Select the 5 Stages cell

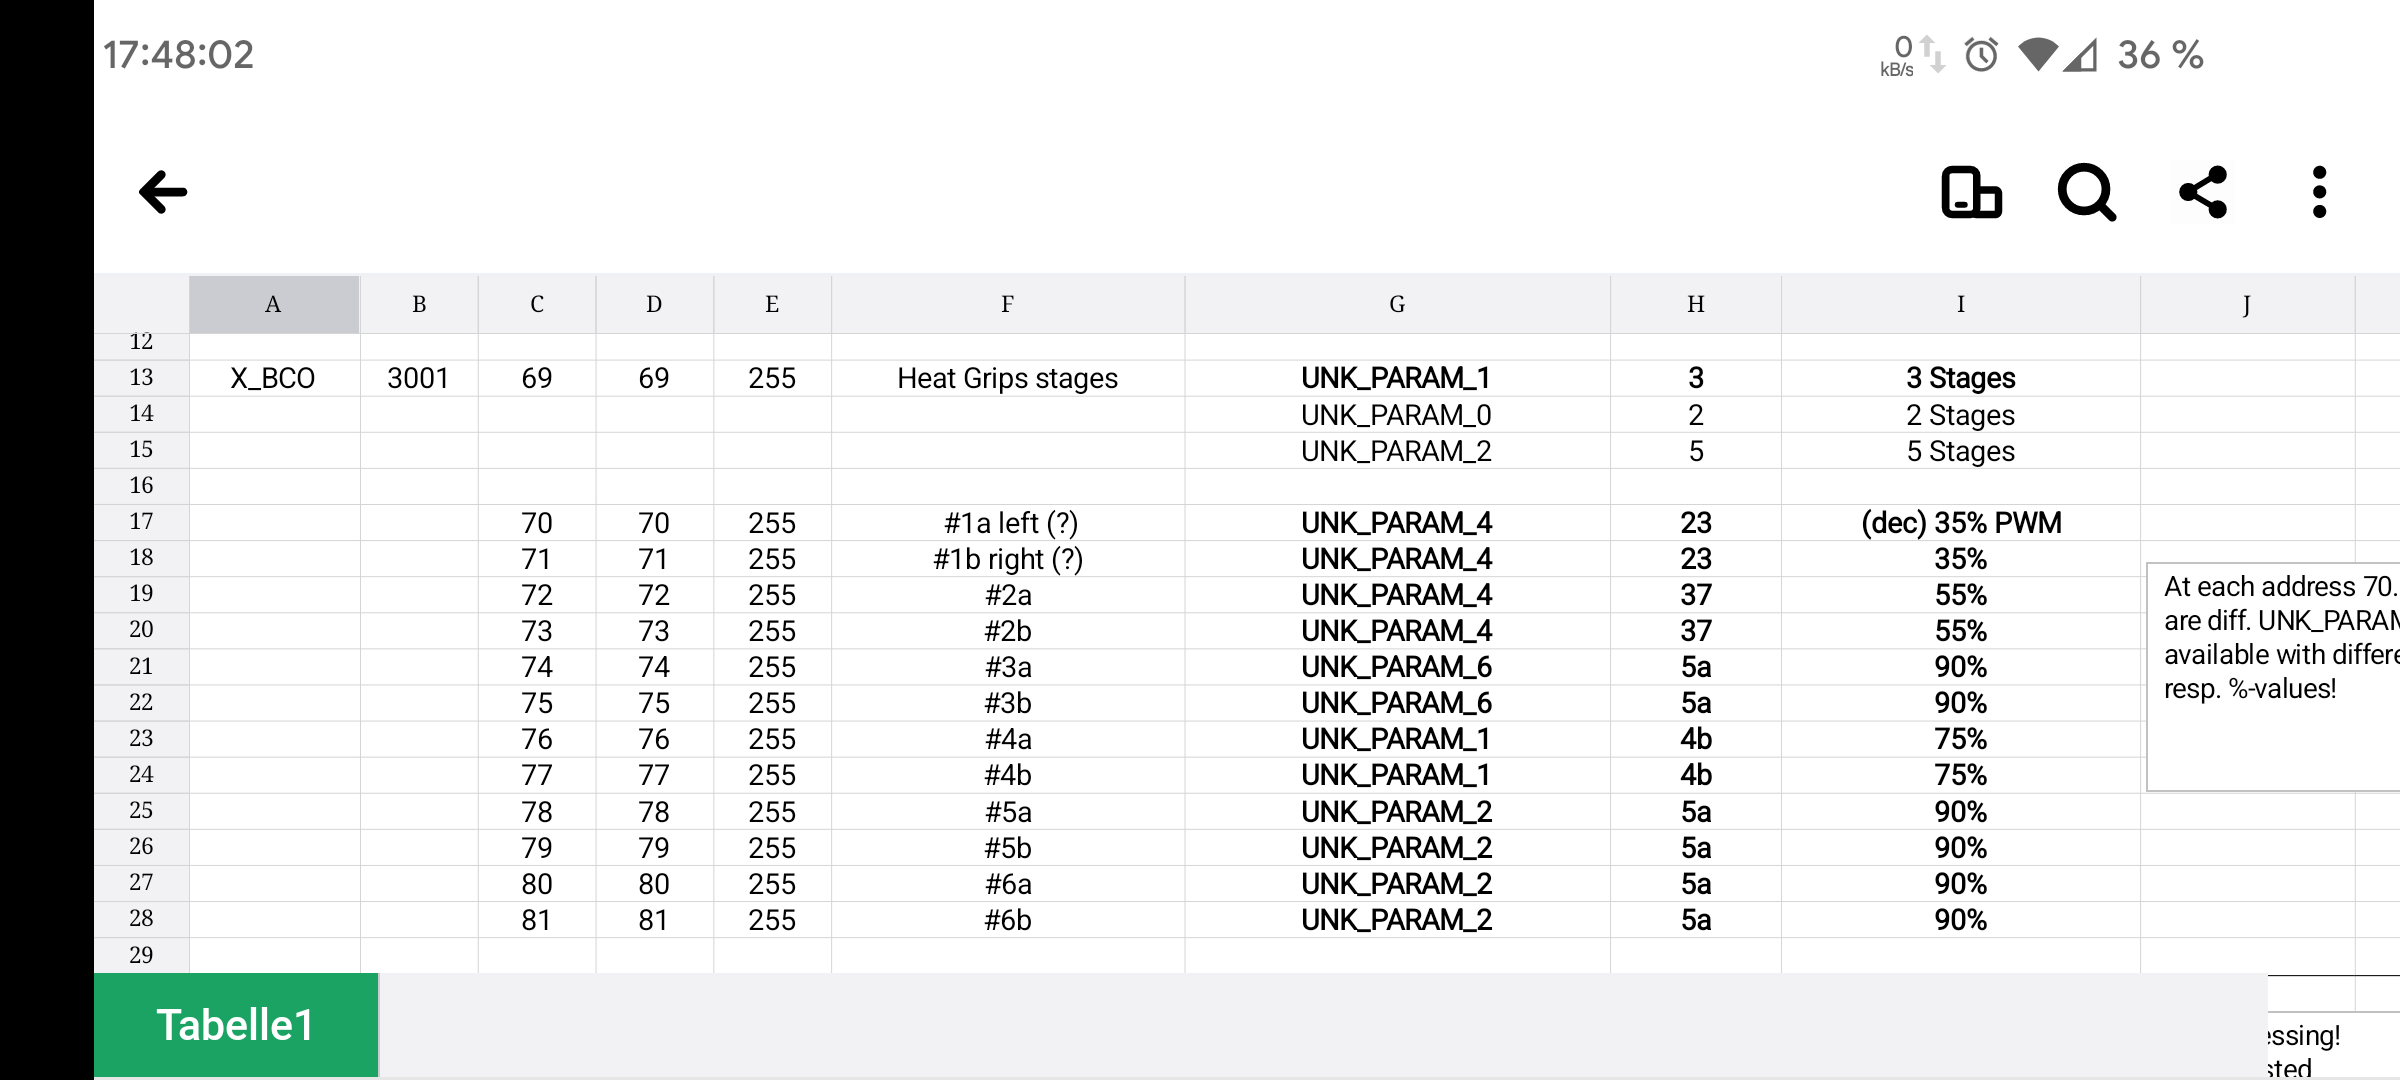pos(1960,451)
